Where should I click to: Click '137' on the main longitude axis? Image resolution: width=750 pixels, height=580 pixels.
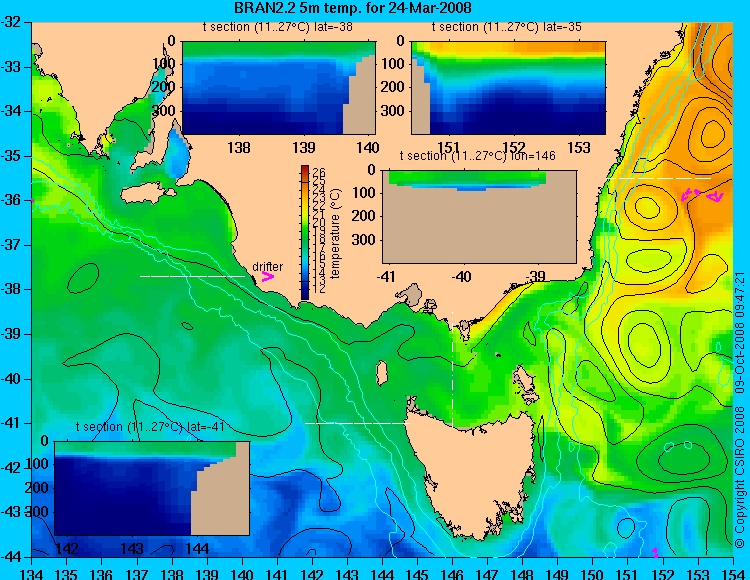[137, 574]
